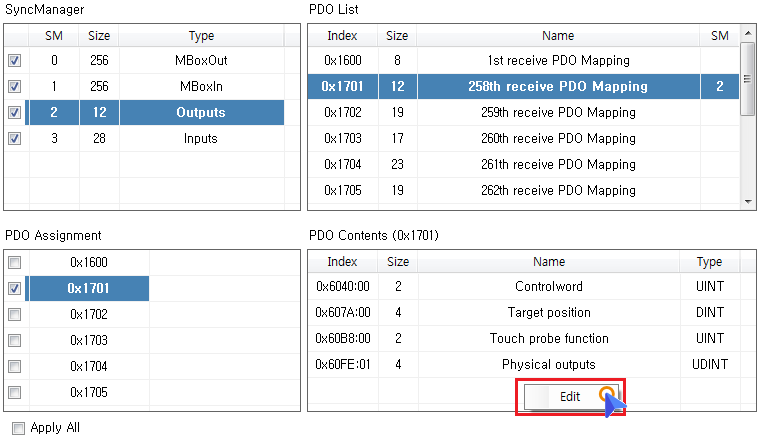This screenshot has height=443, width=760.
Task: Select 262nd receive PDO Mapping entry
Action: [x=560, y=190]
